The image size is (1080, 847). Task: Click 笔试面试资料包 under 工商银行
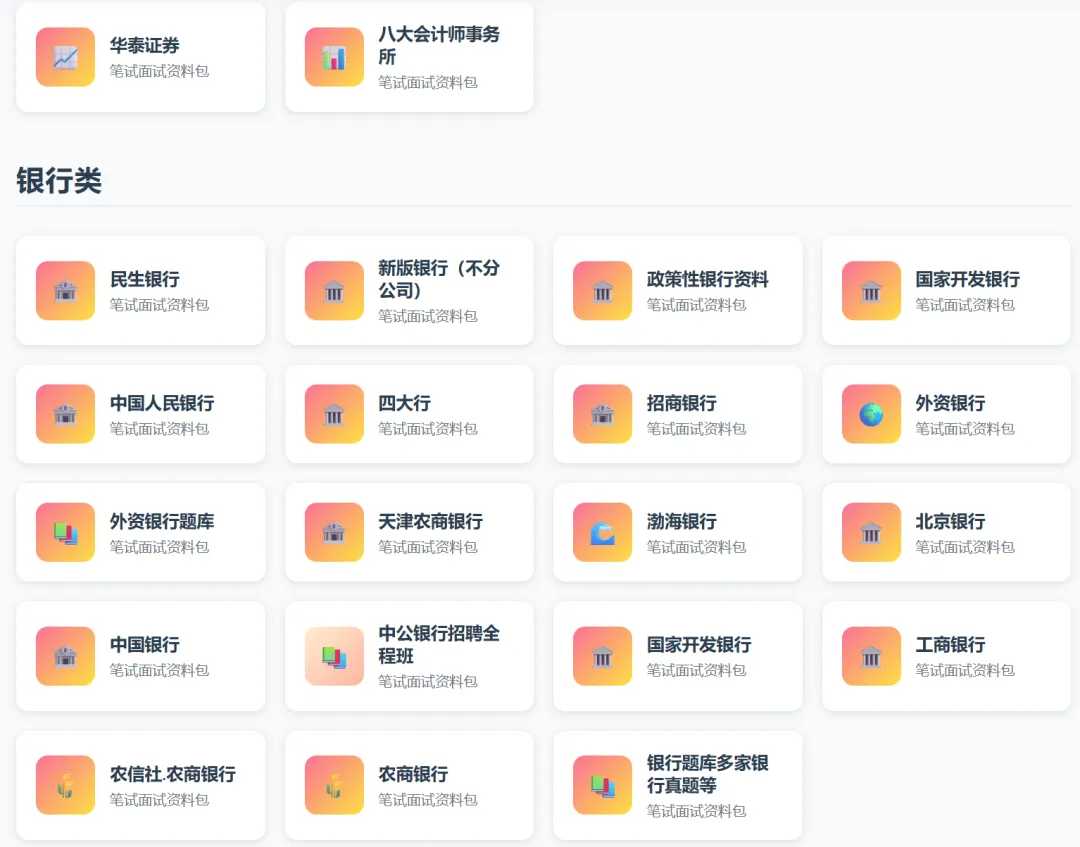965,670
